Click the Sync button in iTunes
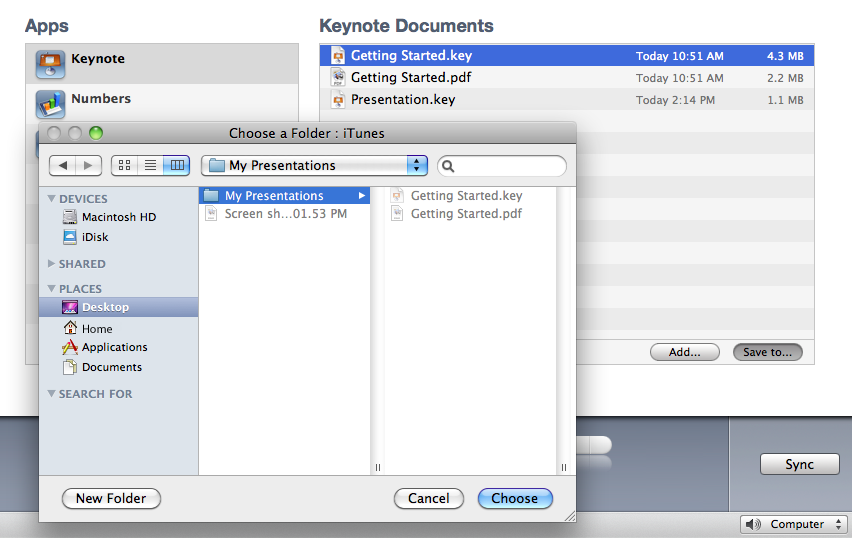 click(799, 464)
